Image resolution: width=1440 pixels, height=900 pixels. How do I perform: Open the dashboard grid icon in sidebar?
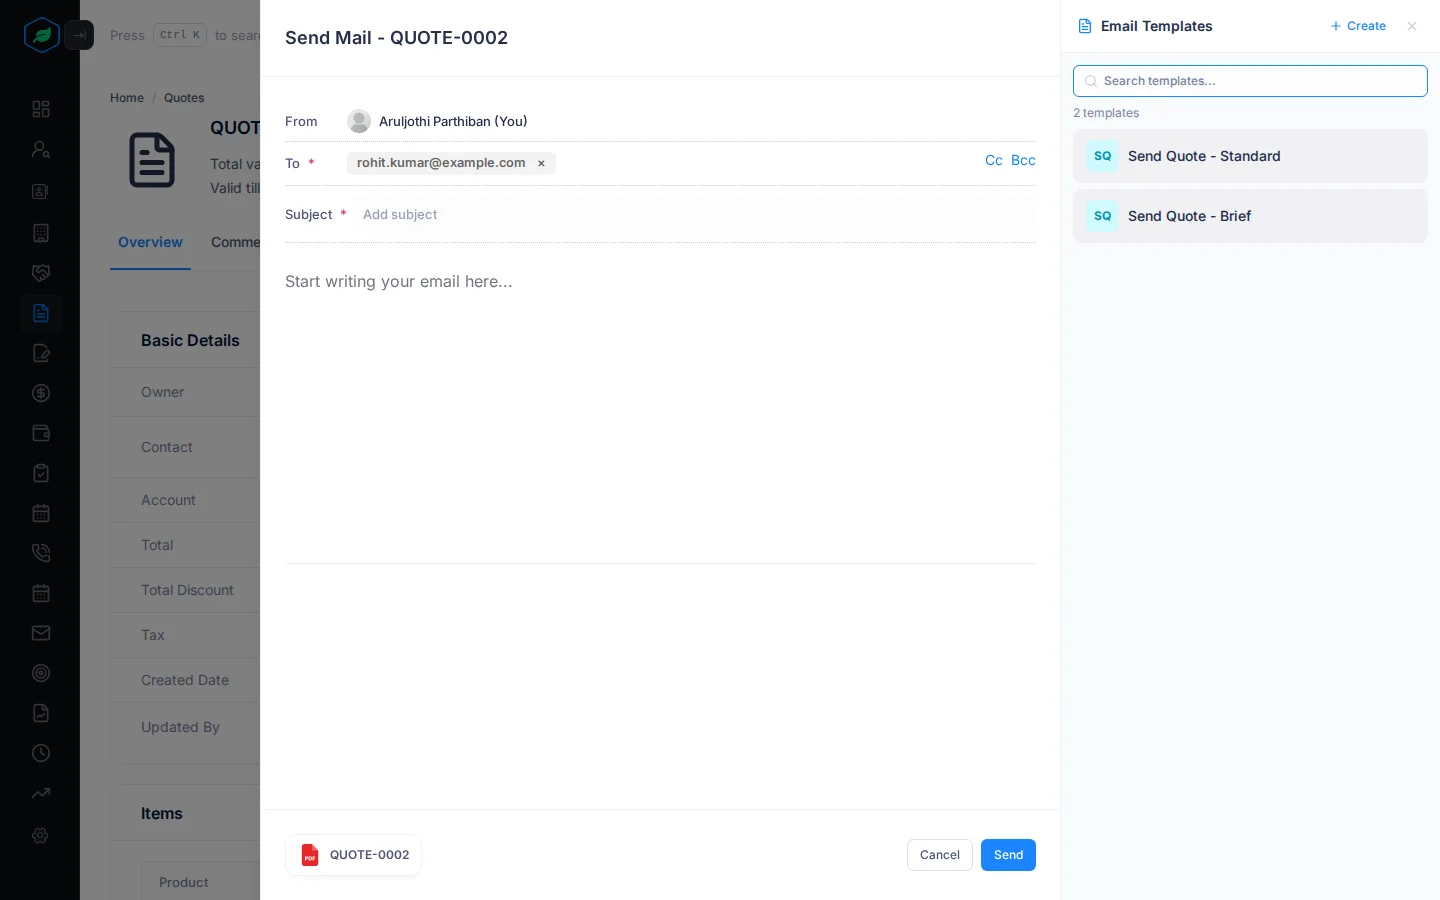pyautogui.click(x=41, y=109)
